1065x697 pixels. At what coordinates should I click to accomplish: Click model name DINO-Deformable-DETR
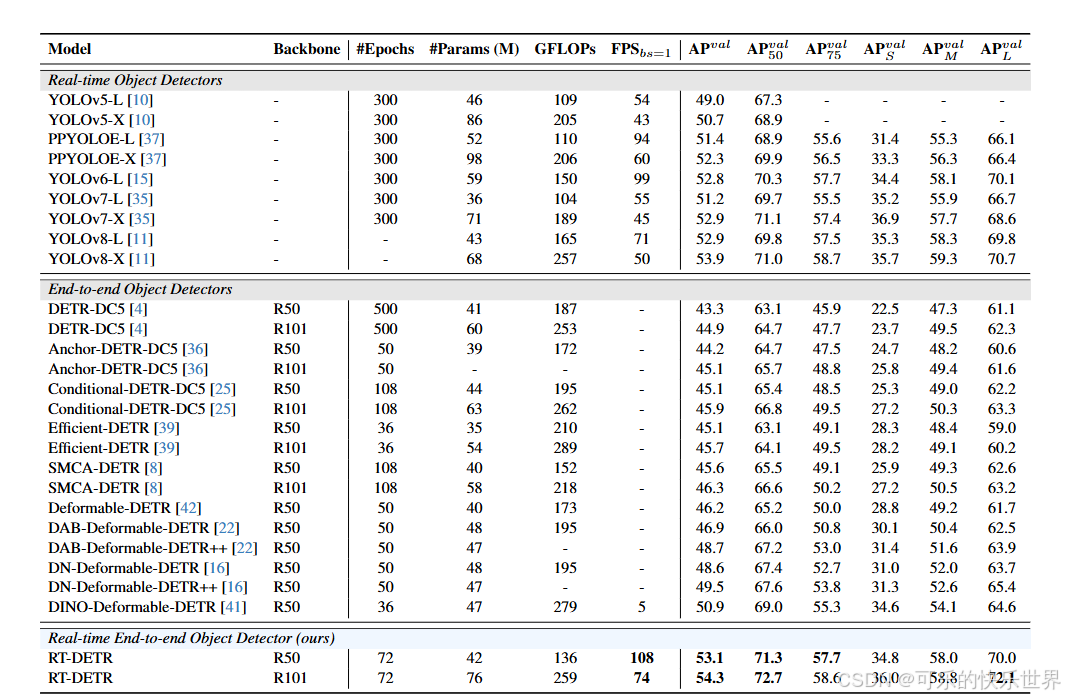coord(132,607)
